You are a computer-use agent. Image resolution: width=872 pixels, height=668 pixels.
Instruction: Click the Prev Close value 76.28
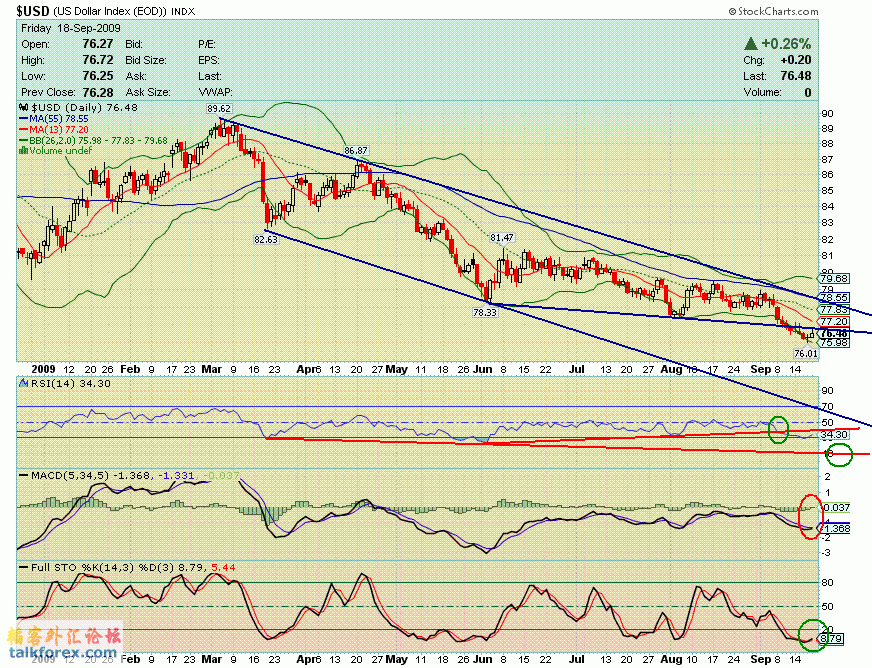coord(97,92)
